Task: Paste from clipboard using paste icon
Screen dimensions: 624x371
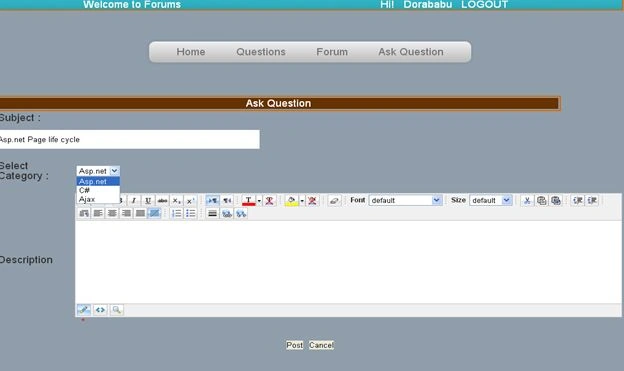Action: pyautogui.click(x=556, y=201)
